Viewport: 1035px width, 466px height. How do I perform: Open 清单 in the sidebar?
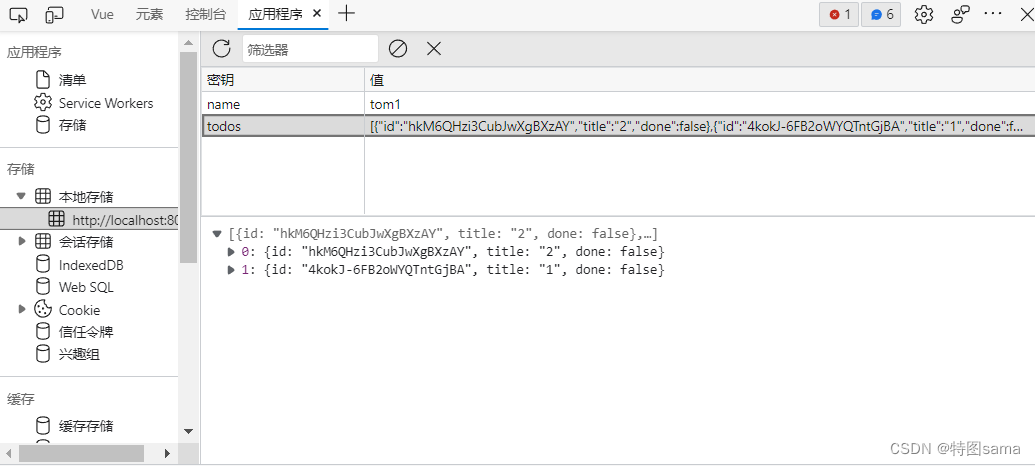pos(72,81)
